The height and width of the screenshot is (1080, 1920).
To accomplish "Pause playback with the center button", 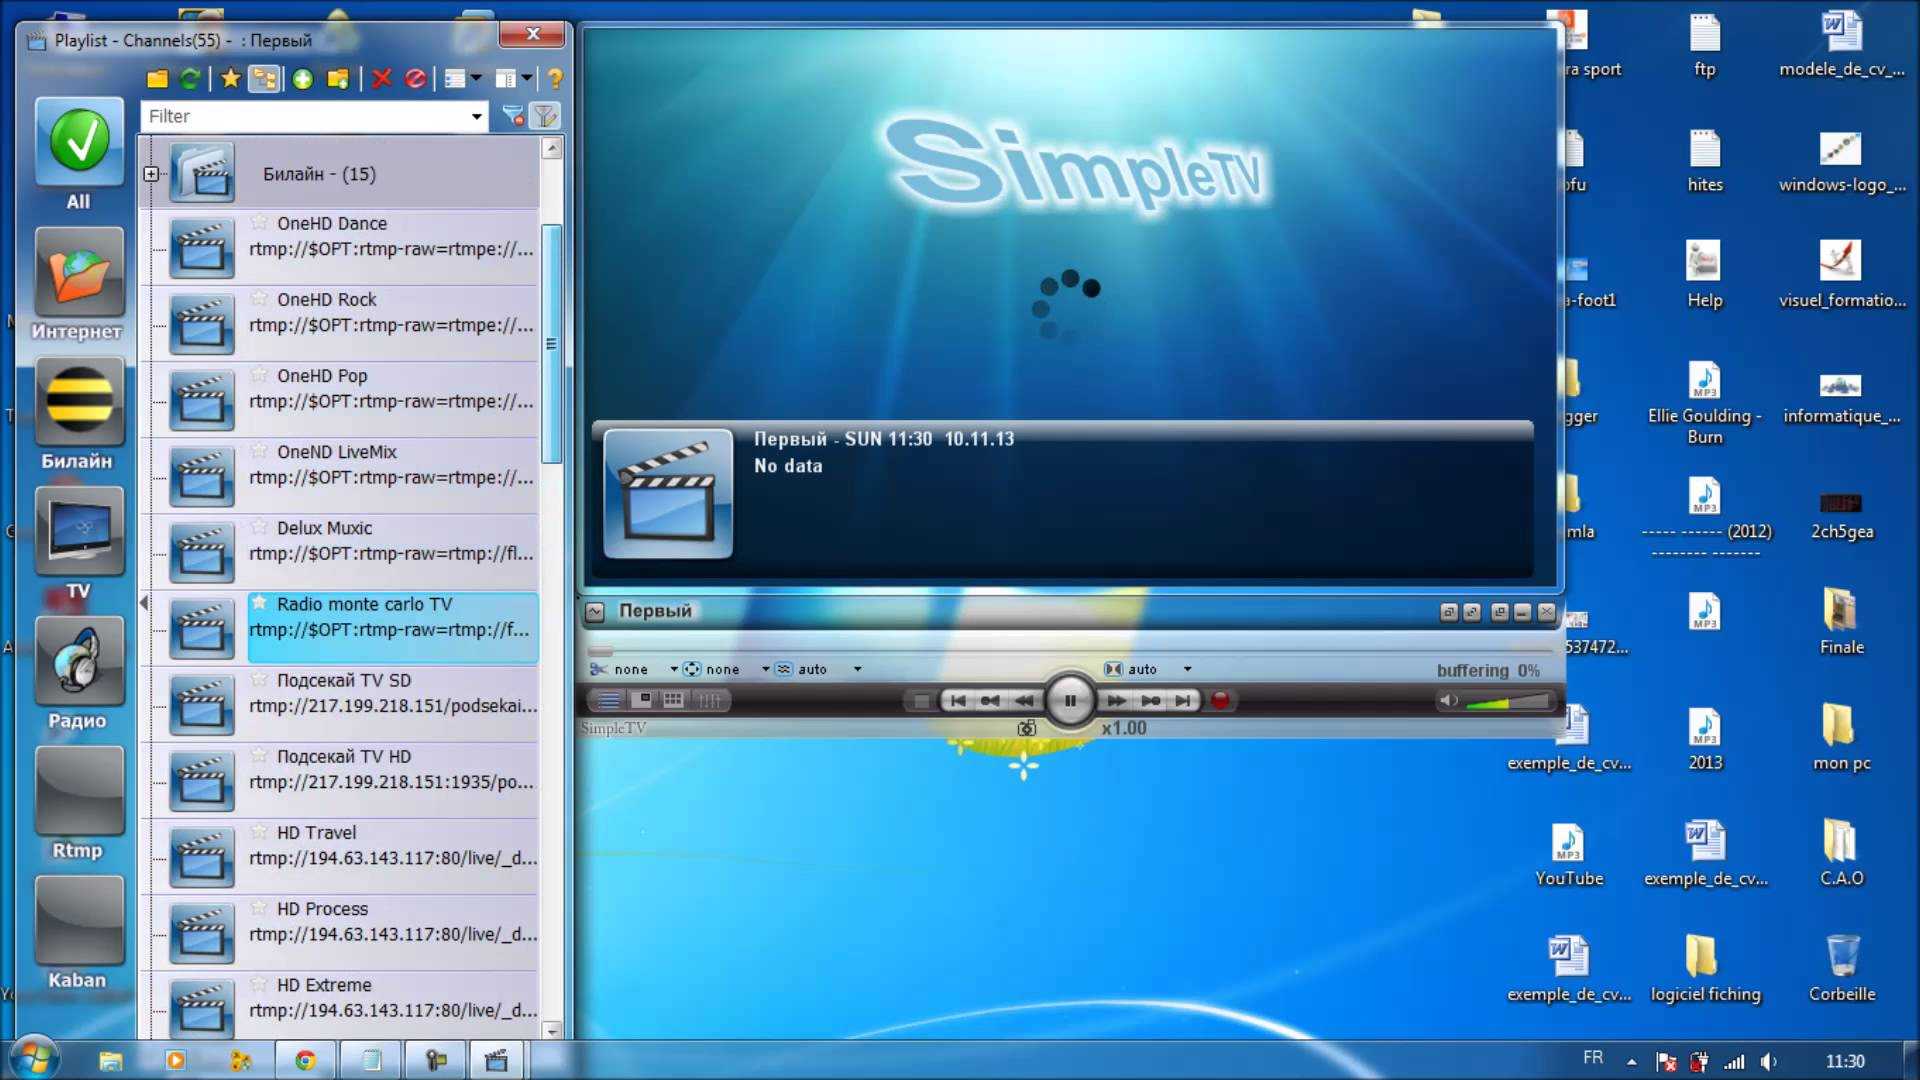I will (x=1069, y=700).
